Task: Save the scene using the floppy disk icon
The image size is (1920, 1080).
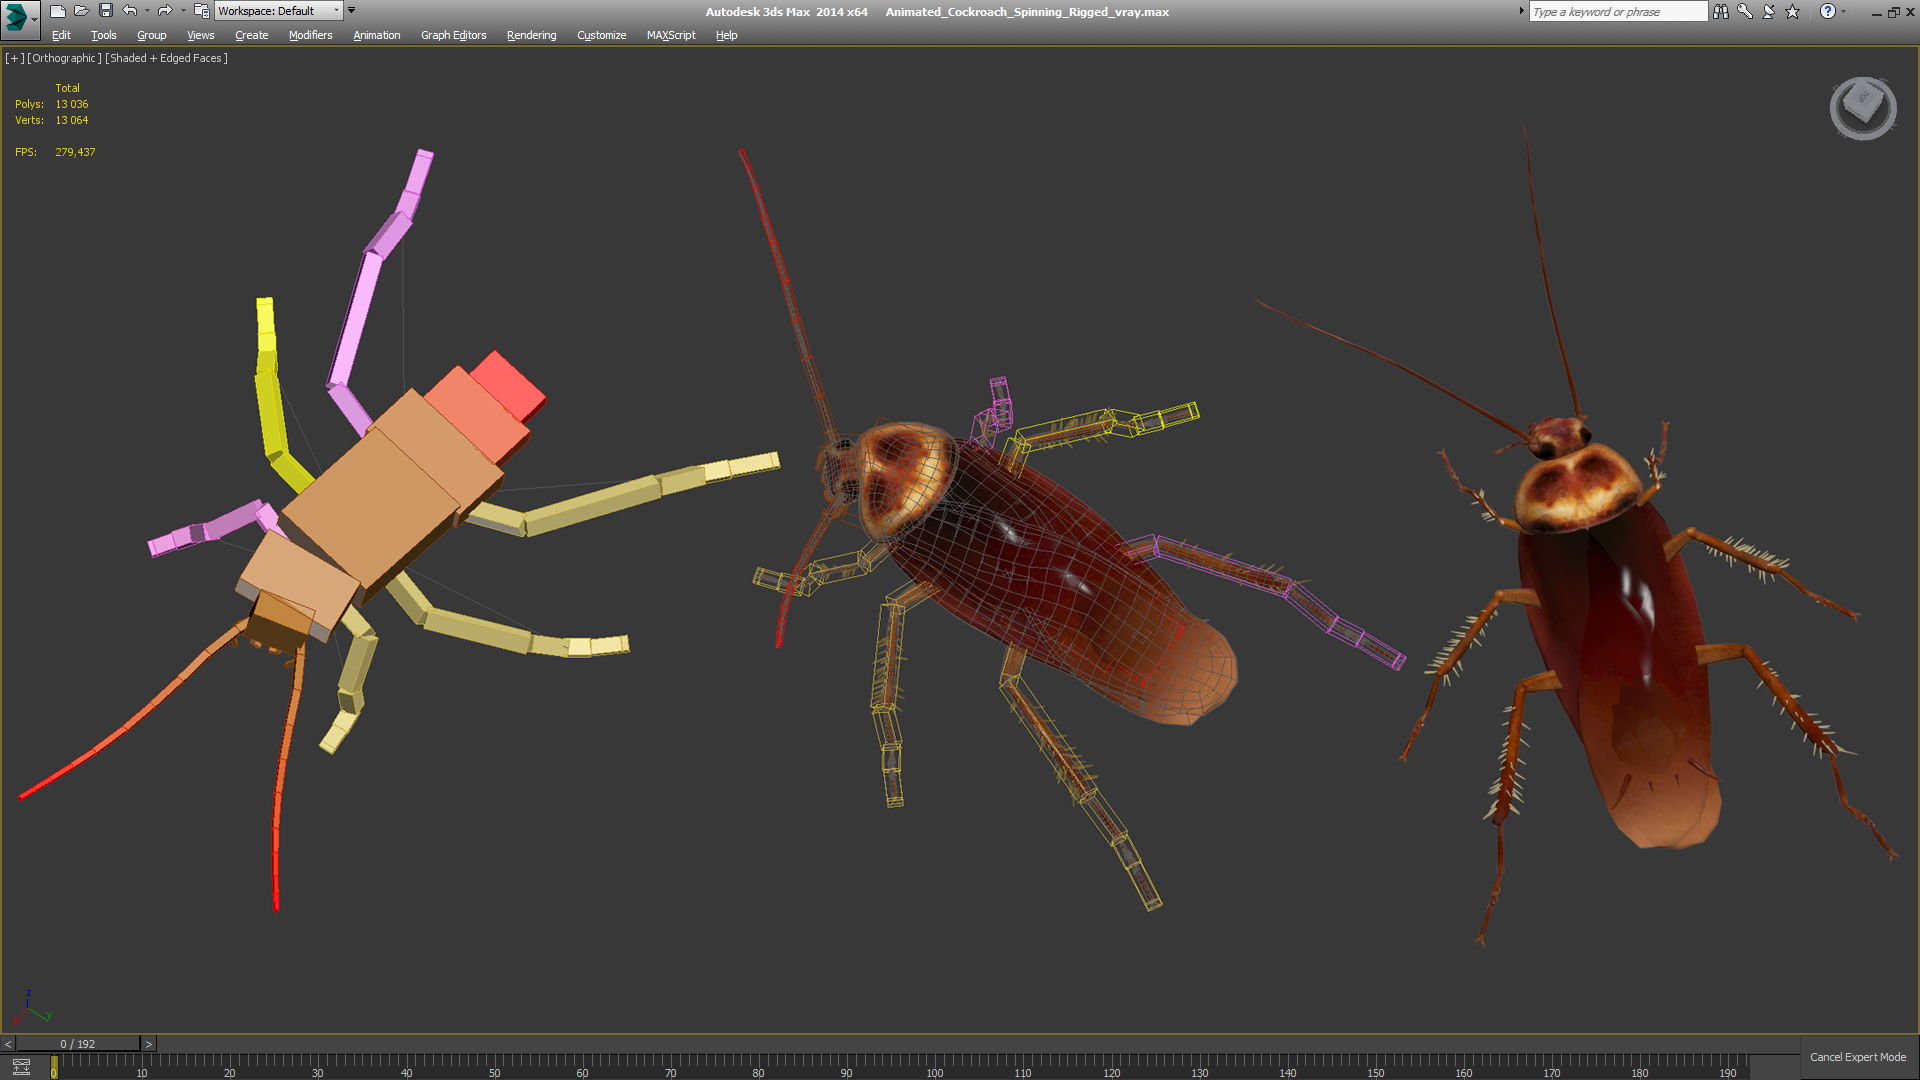Action: coord(105,11)
